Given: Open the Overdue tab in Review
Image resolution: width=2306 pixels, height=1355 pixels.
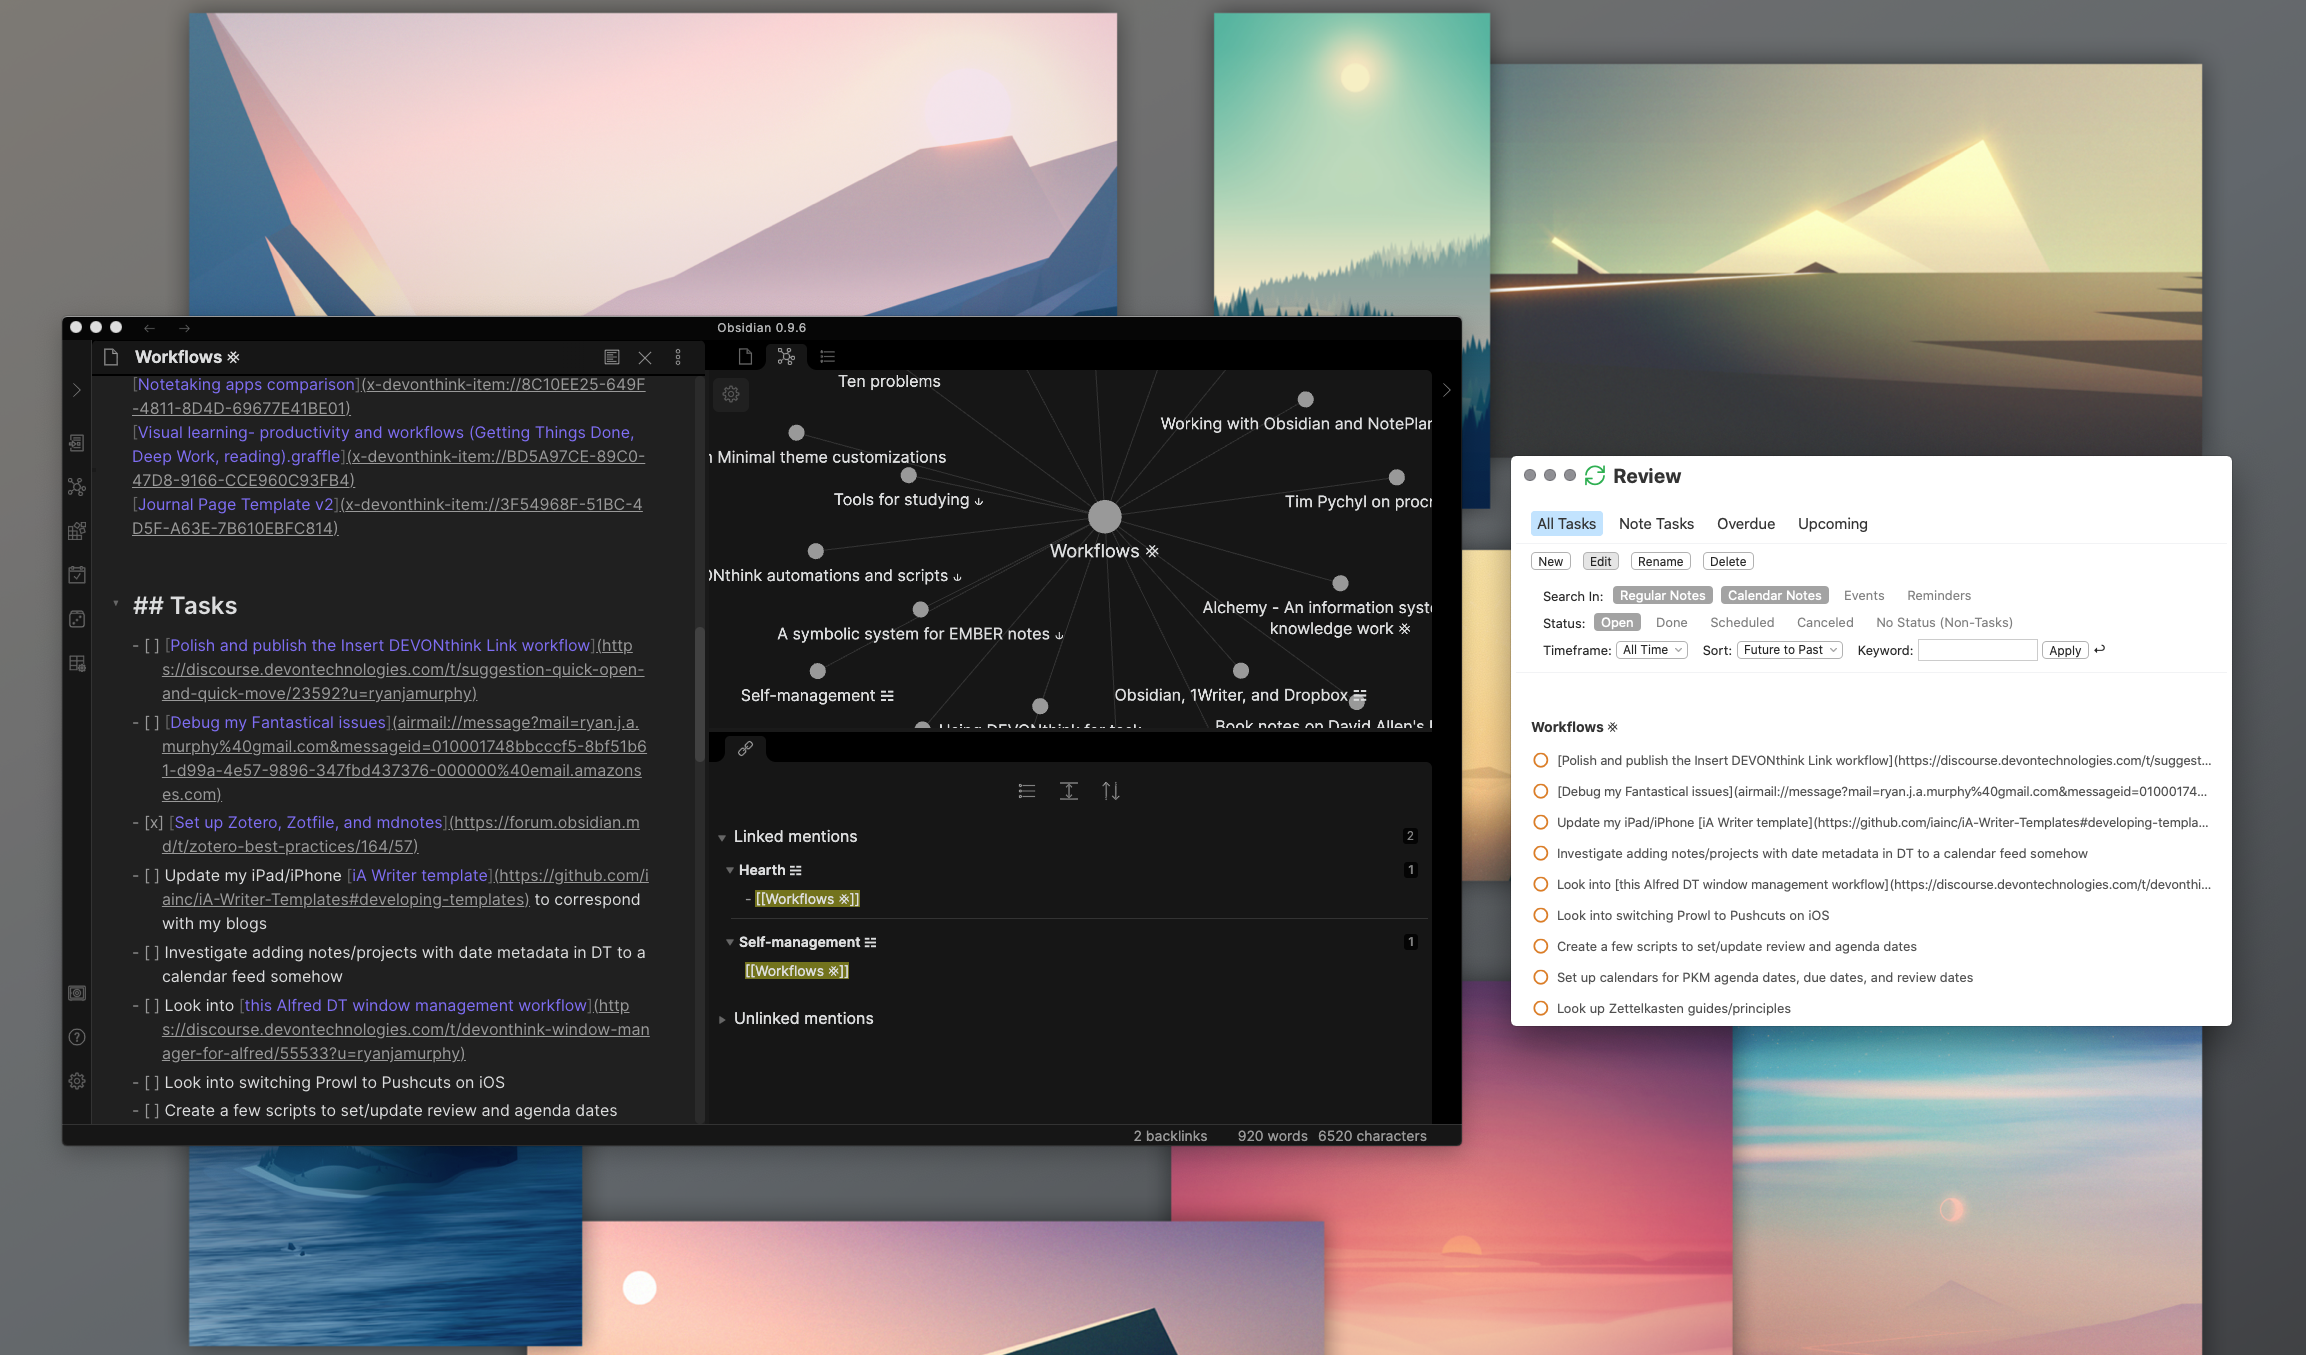Looking at the screenshot, I should (1746, 523).
